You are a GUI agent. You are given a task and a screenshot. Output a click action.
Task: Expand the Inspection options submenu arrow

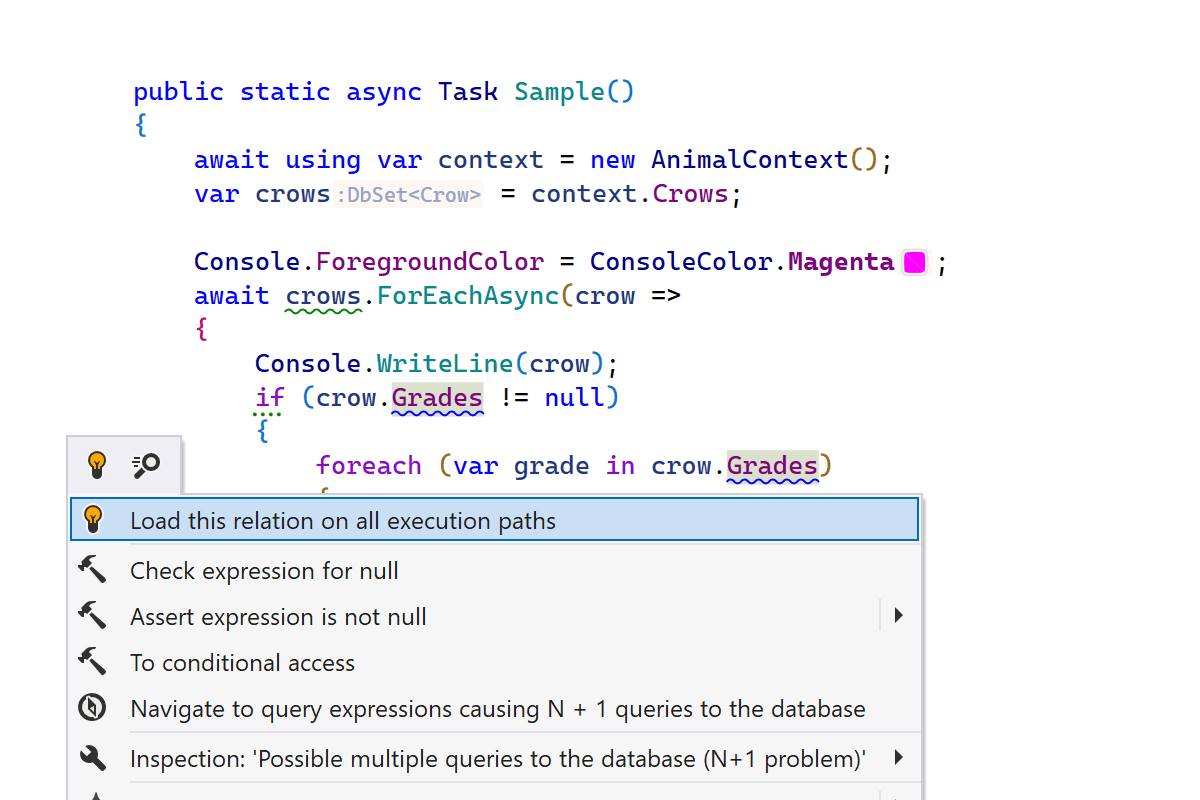point(898,758)
